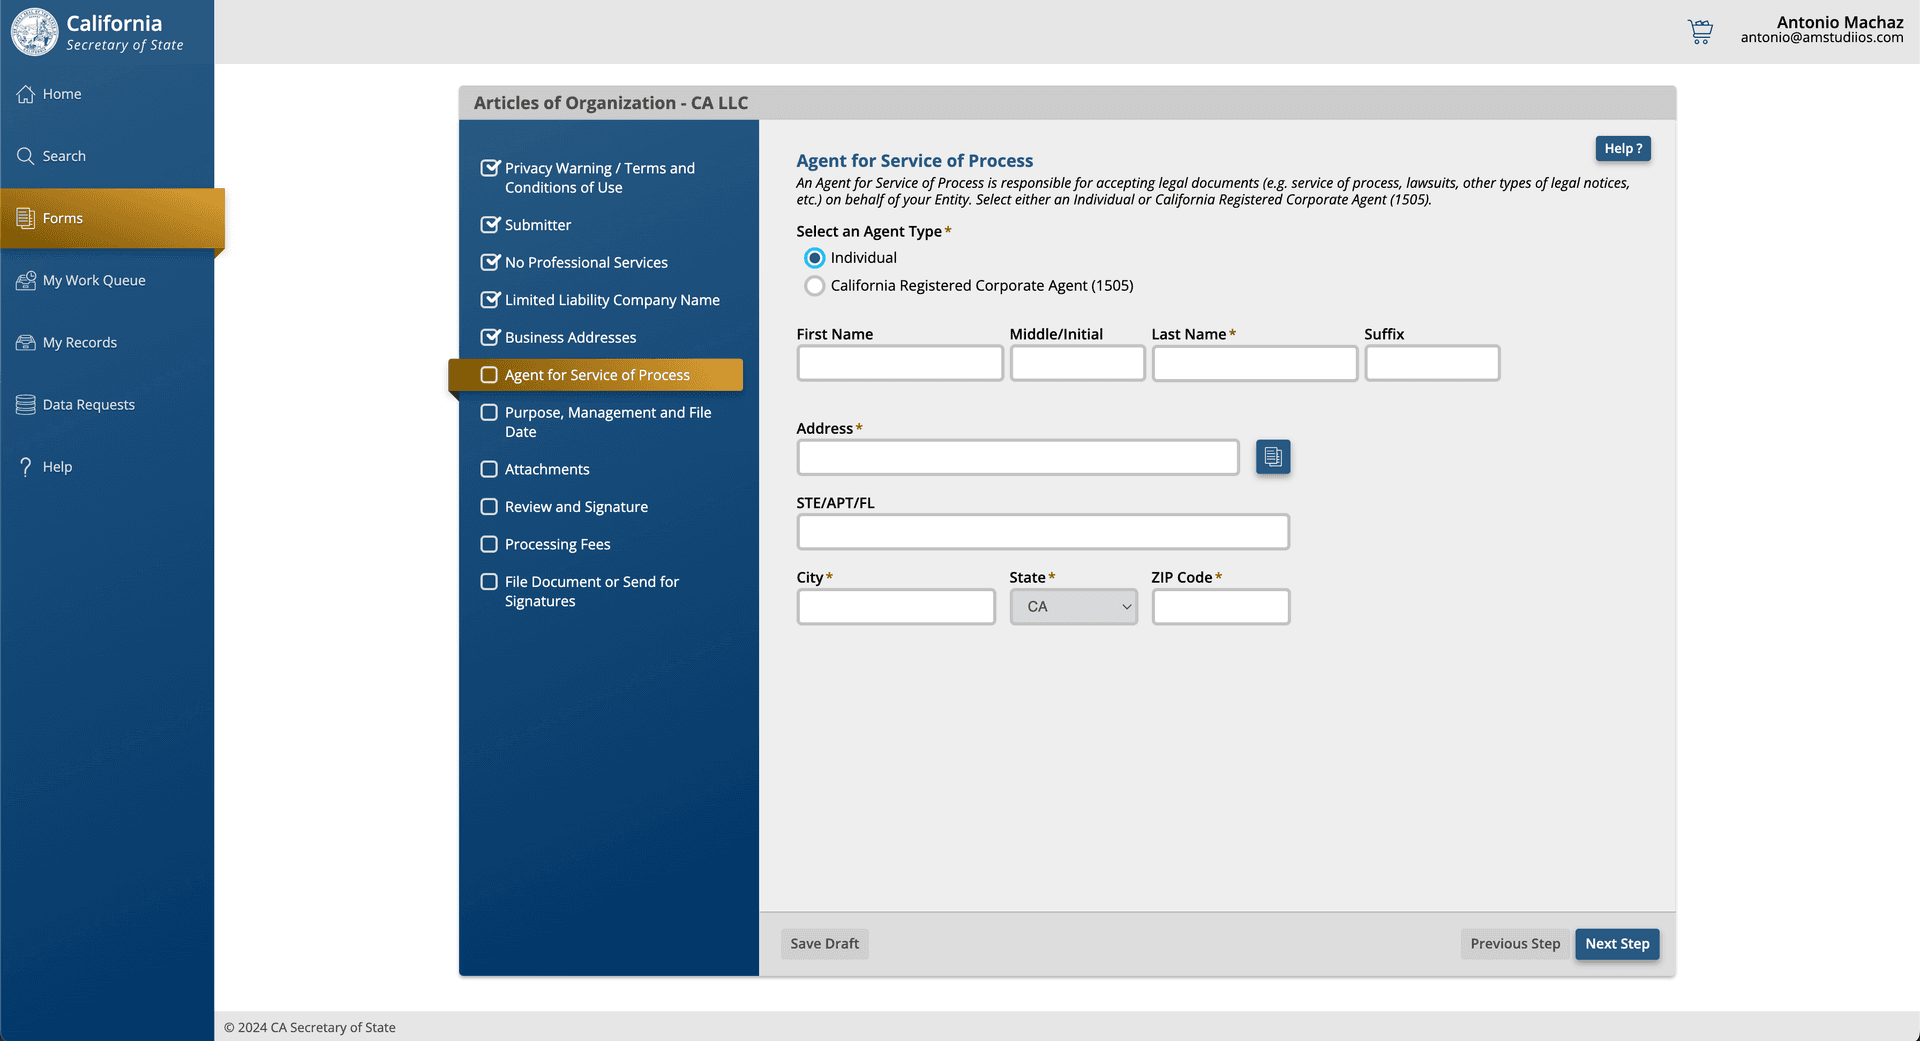Open the Forms sidebar menu item
This screenshot has height=1041, width=1920.
62,218
